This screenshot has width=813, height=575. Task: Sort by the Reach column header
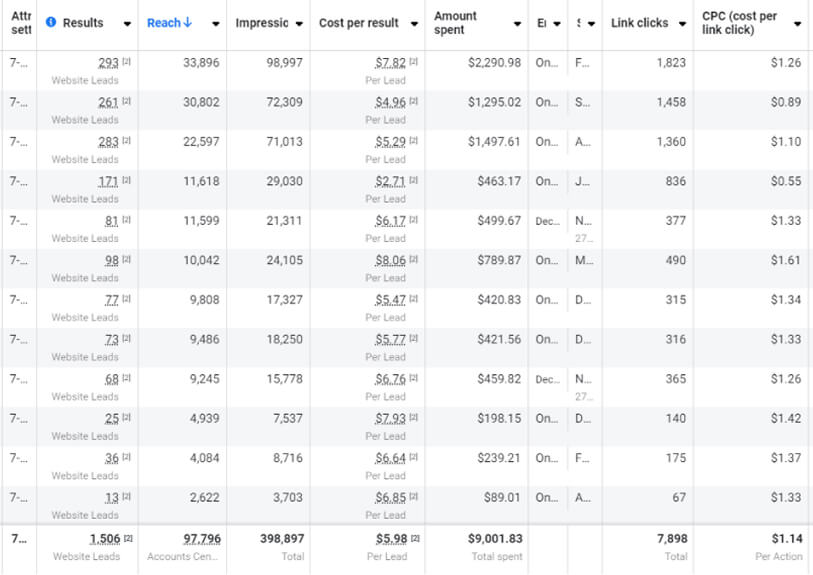tap(163, 22)
